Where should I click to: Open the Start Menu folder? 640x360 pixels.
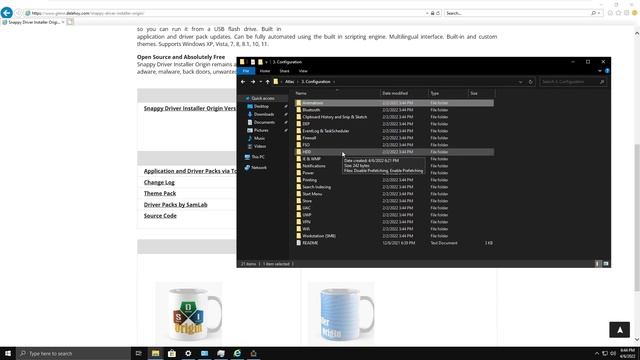tap(312, 194)
